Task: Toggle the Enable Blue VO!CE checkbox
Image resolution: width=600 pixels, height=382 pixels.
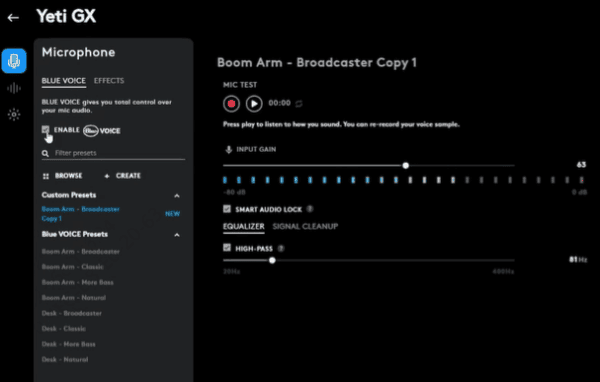Action: tap(46, 129)
